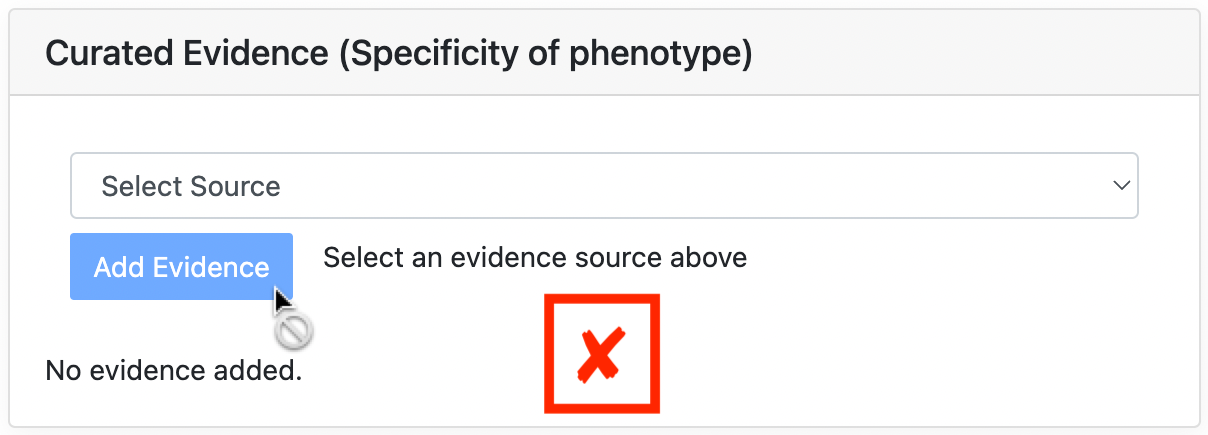Click the Add Evidence button

181,267
